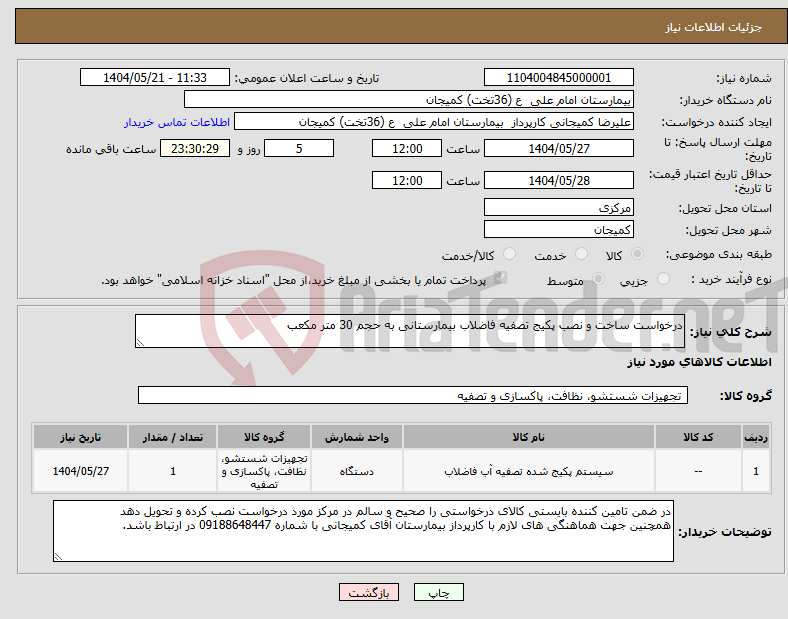The height and width of the screenshot is (619, 788).
Task: Click the نام دستگاه خریدار field
Action: pyautogui.click(x=409, y=99)
